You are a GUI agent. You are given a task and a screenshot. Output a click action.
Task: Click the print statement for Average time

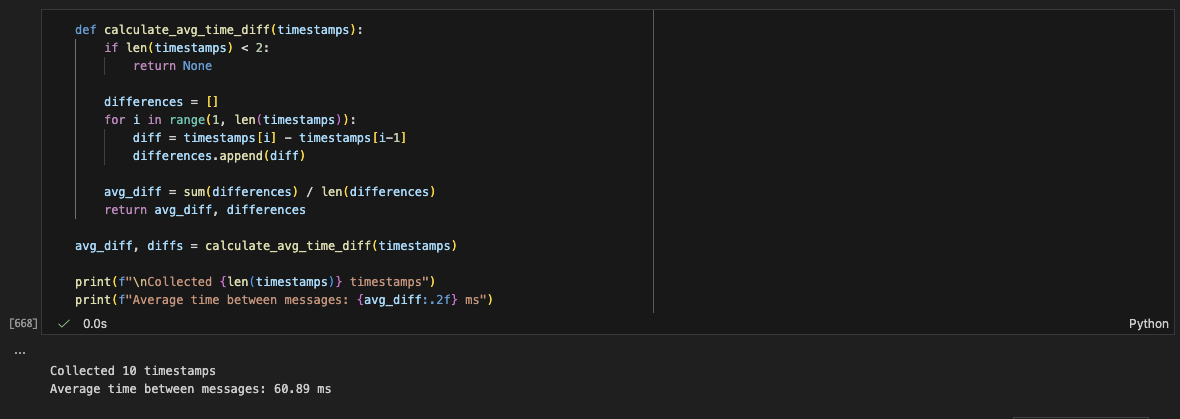[285, 300]
